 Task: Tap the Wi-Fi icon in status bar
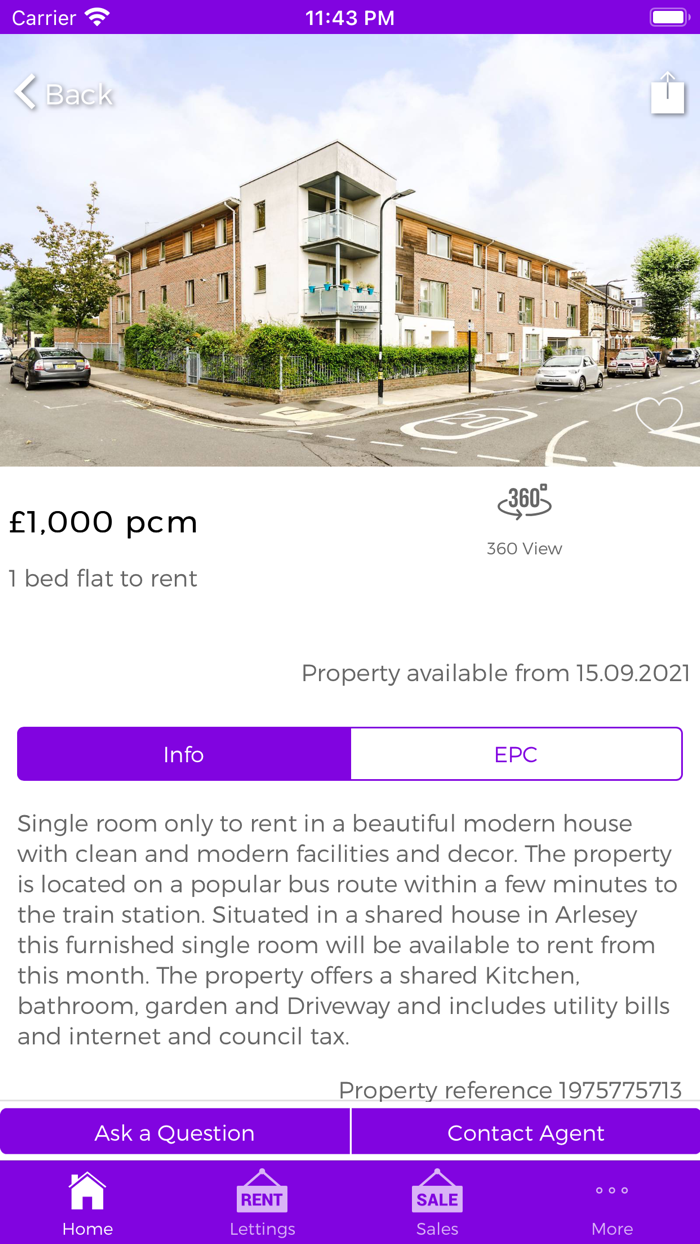pos(97,16)
